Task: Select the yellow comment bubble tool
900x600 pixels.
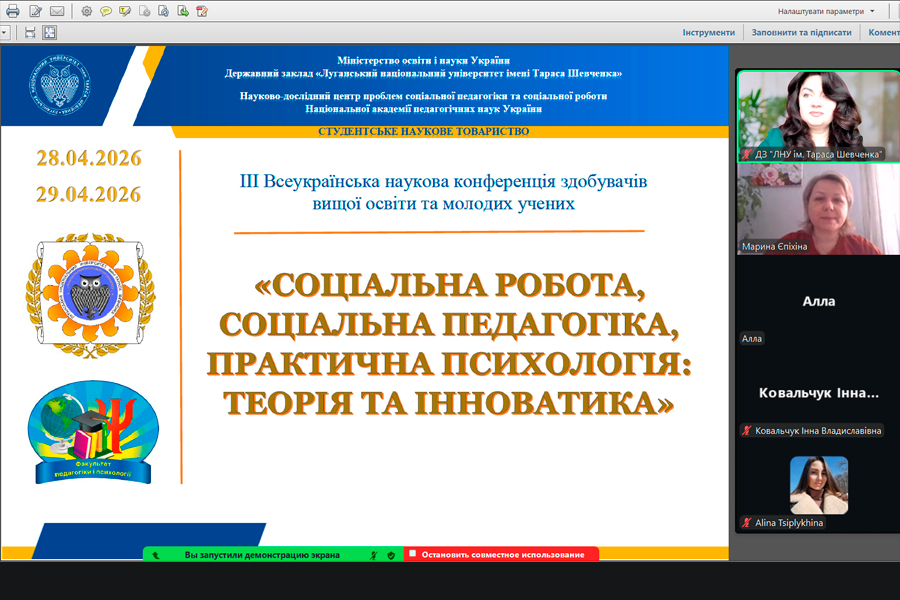Action: (105, 11)
